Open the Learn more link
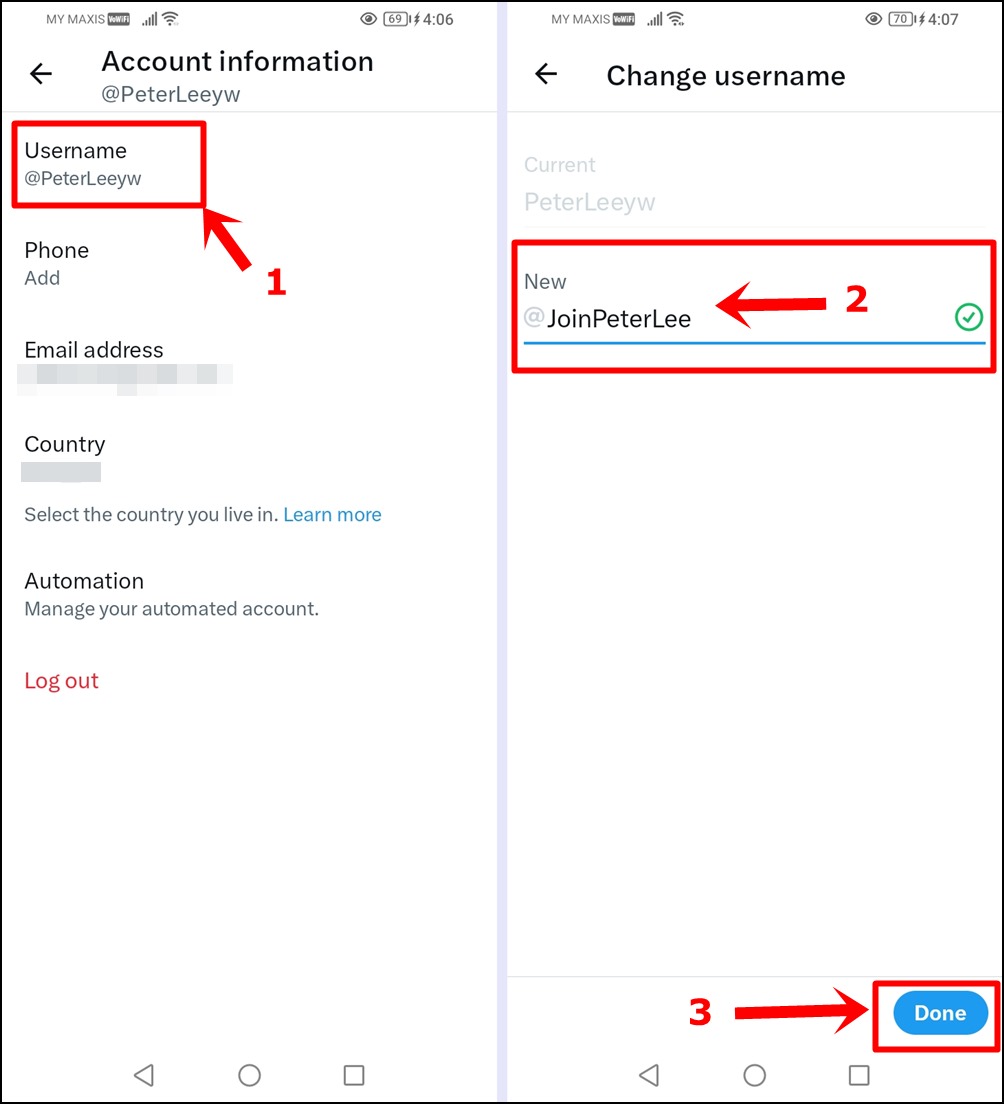Screen dimensions: 1004x1104 pyautogui.click(x=332, y=514)
